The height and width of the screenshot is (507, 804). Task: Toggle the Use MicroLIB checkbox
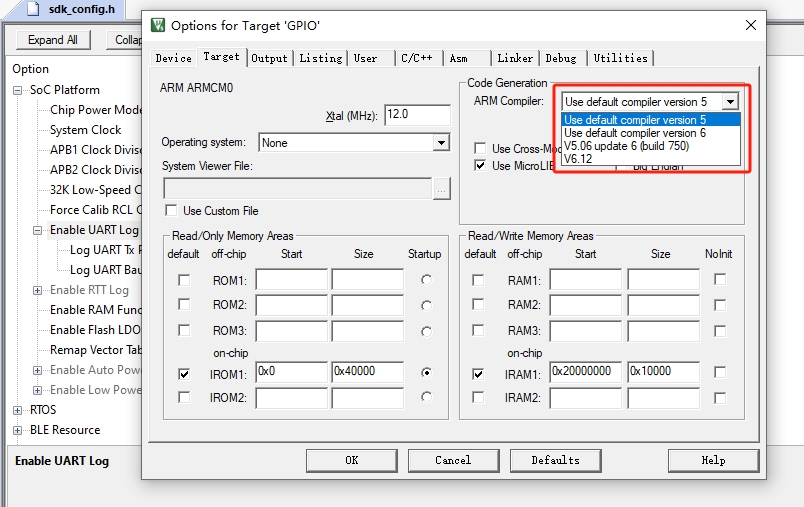coord(480,166)
